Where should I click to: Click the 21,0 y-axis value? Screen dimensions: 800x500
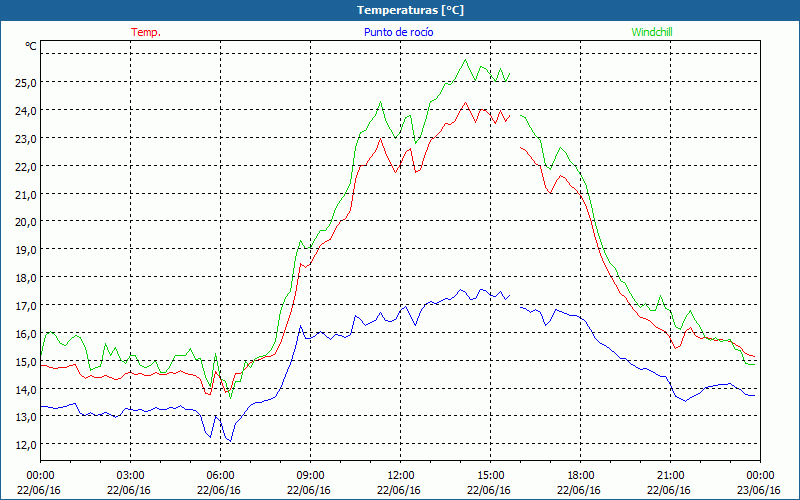[x=26, y=194]
